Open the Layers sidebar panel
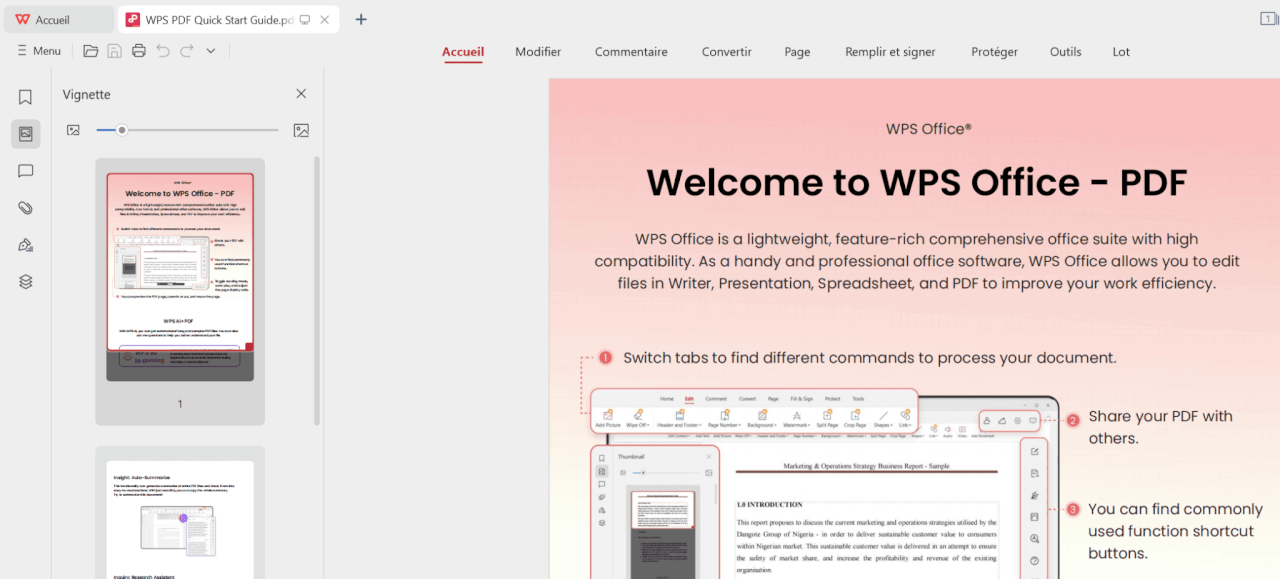 click(26, 282)
